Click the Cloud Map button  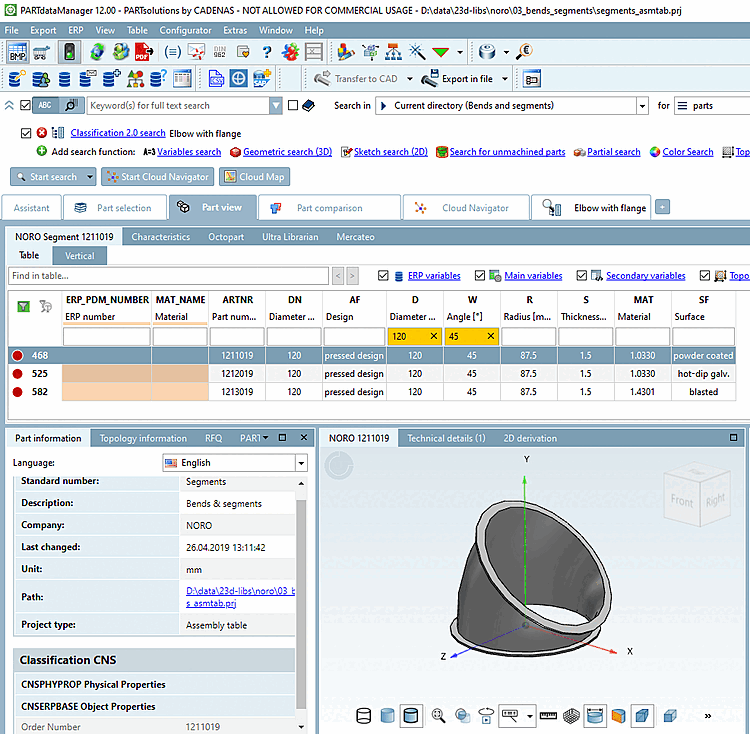pos(253,177)
